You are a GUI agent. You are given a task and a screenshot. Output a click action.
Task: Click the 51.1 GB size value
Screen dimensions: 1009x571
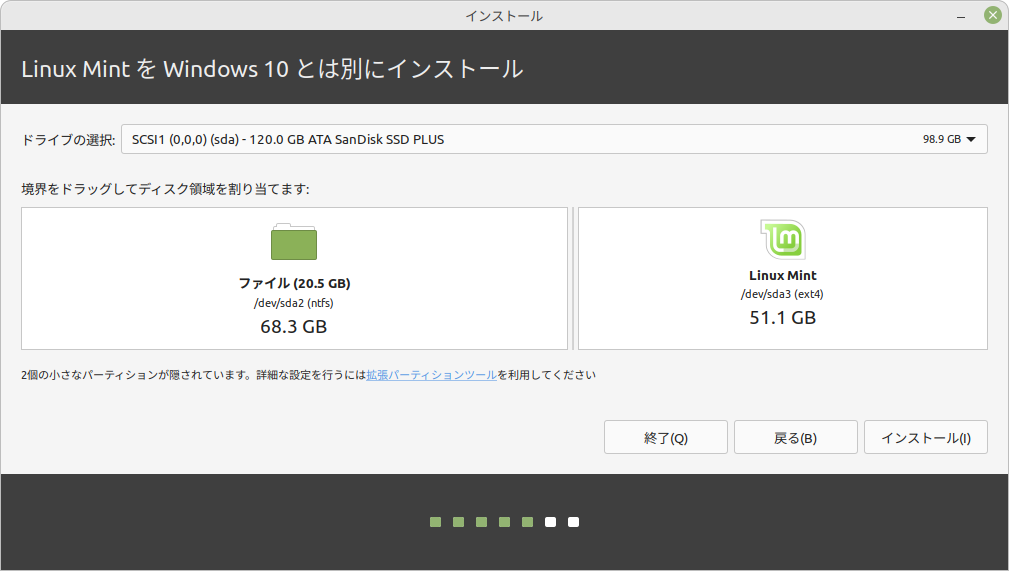782,318
